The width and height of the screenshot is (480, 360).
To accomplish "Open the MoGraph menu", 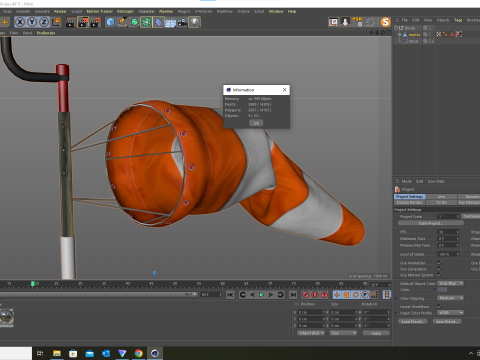I will (125, 11).
